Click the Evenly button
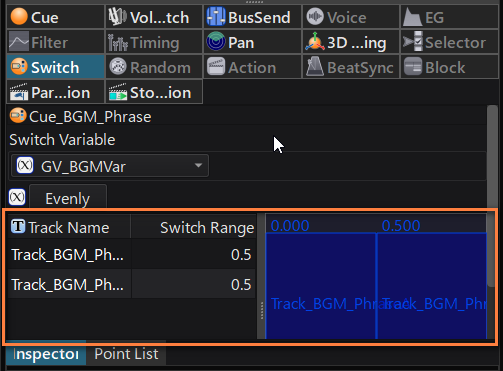503x371 pixels. [x=68, y=198]
